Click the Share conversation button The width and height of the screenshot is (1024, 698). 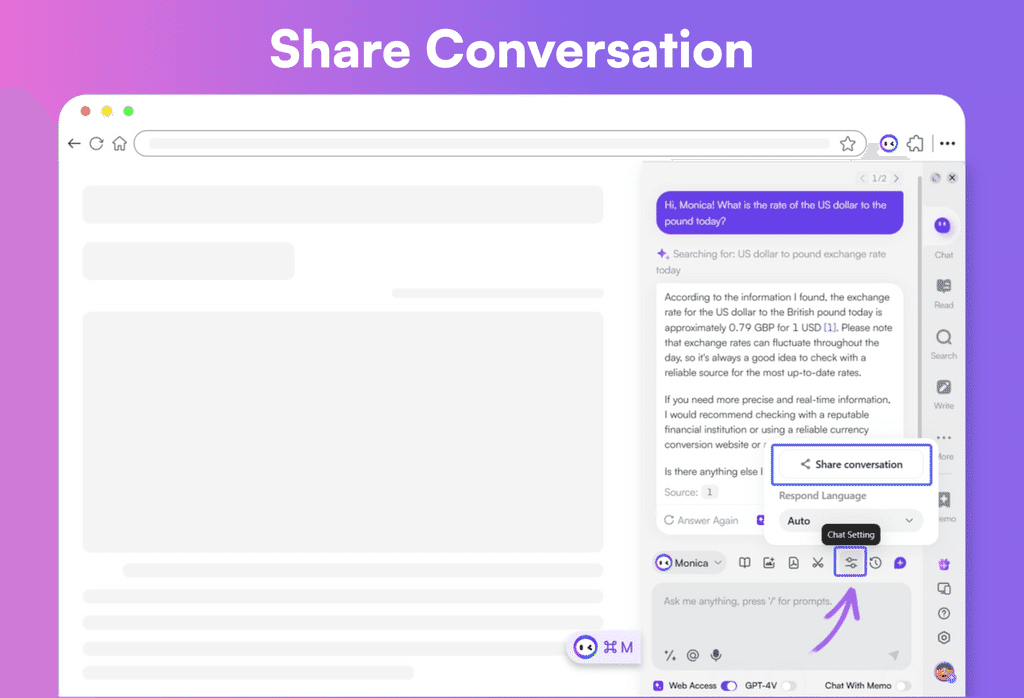click(x=851, y=464)
